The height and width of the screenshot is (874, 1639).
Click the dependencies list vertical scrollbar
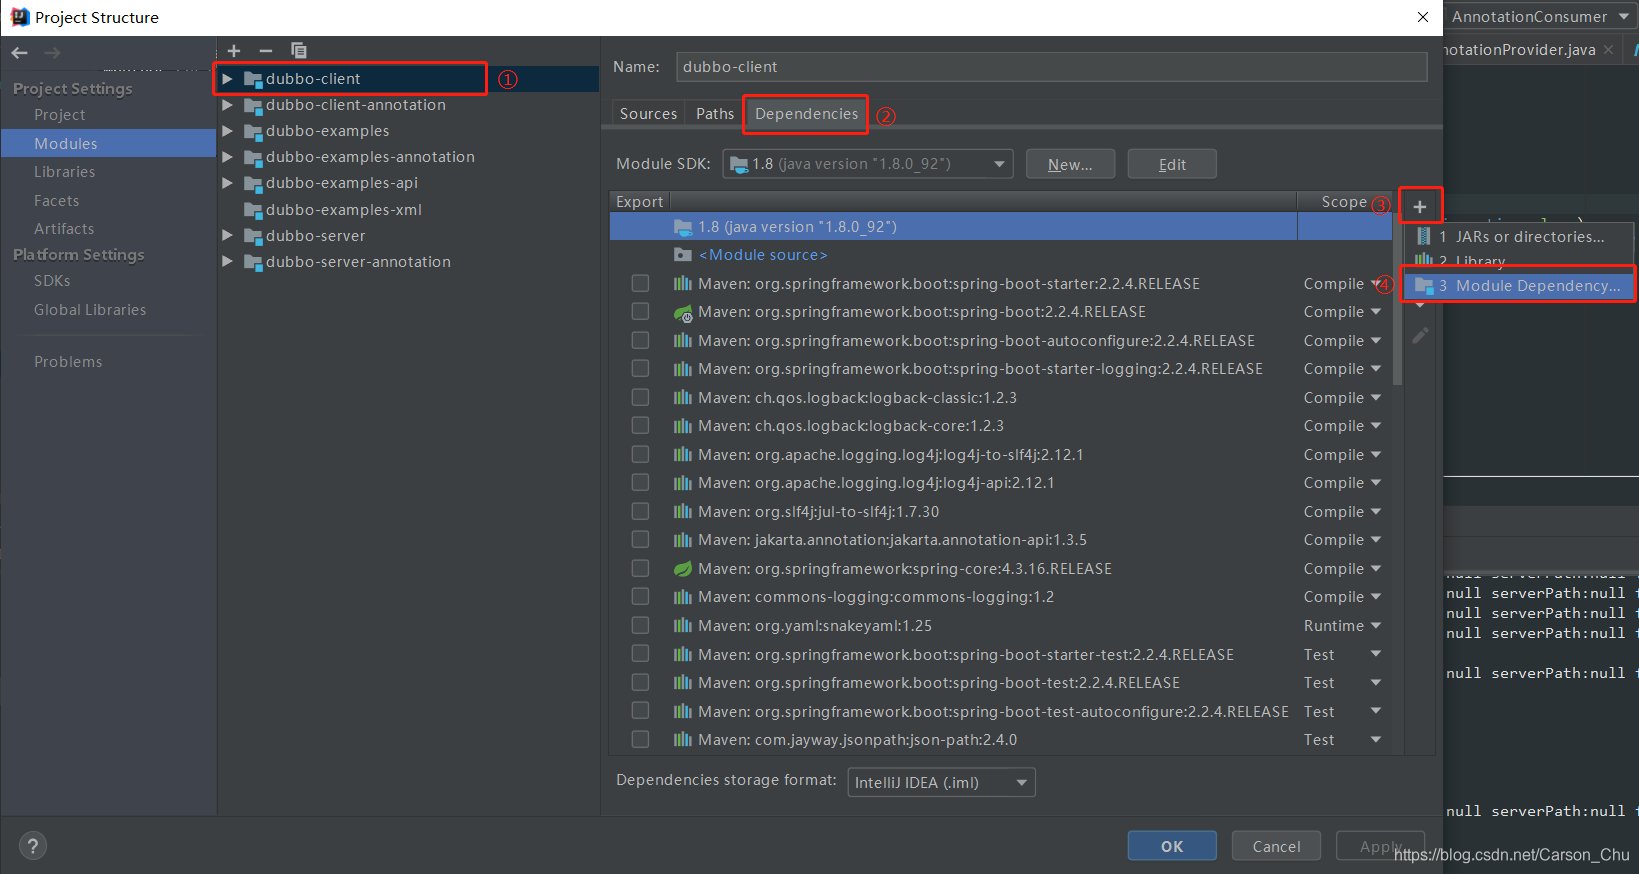pos(1398,299)
